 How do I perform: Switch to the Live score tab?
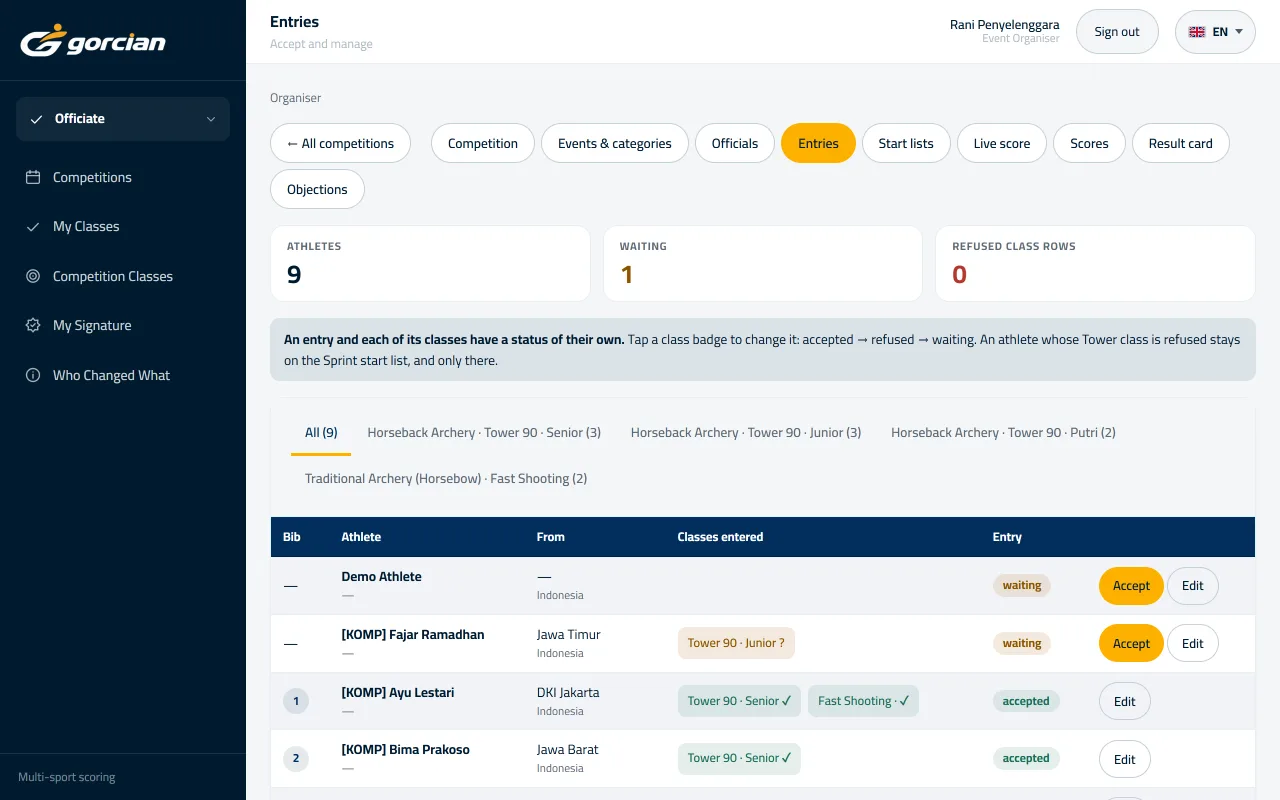click(1002, 143)
